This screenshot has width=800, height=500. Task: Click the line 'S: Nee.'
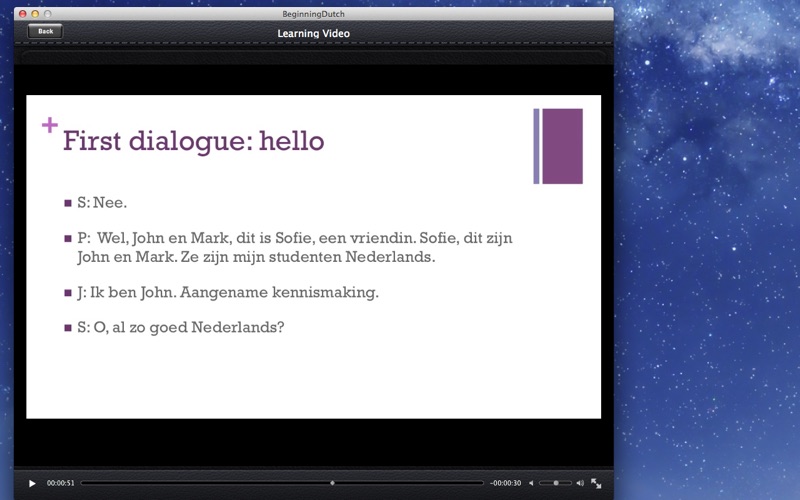tap(102, 203)
